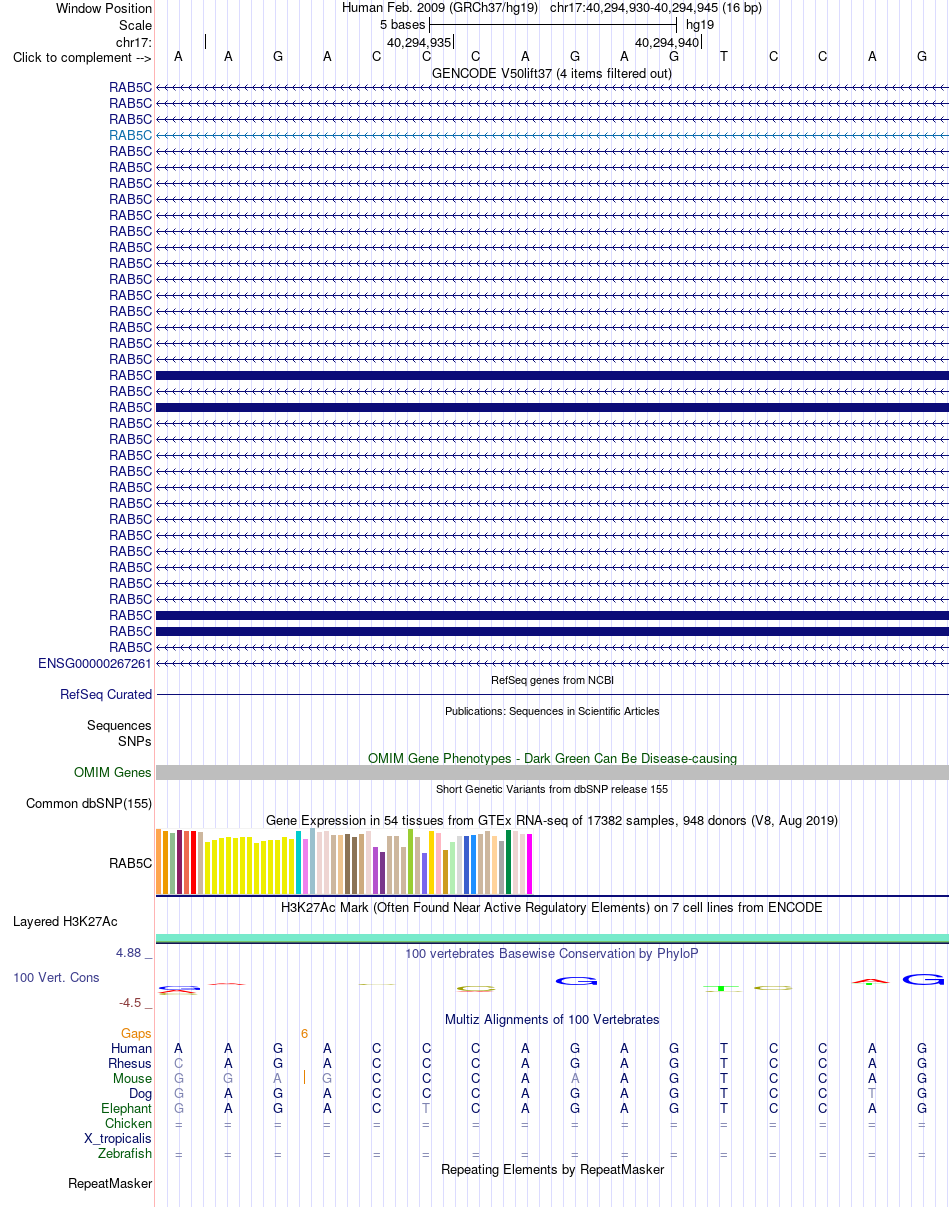Click the RAB5C label beside the GTEx bar chart
Screen dimensions: 950x1207
[x=131, y=862]
